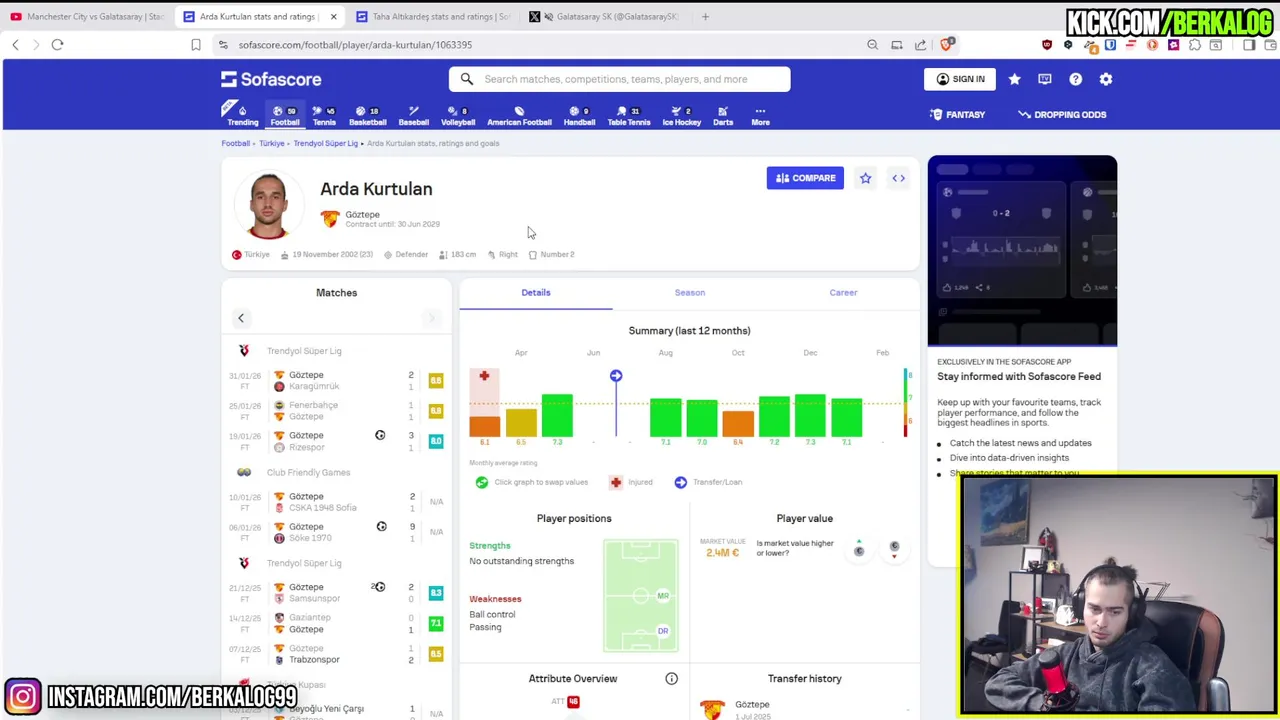Switch to Taha Altıkardeş stats browser tab
This screenshot has width=1280, height=720.
(x=432, y=16)
